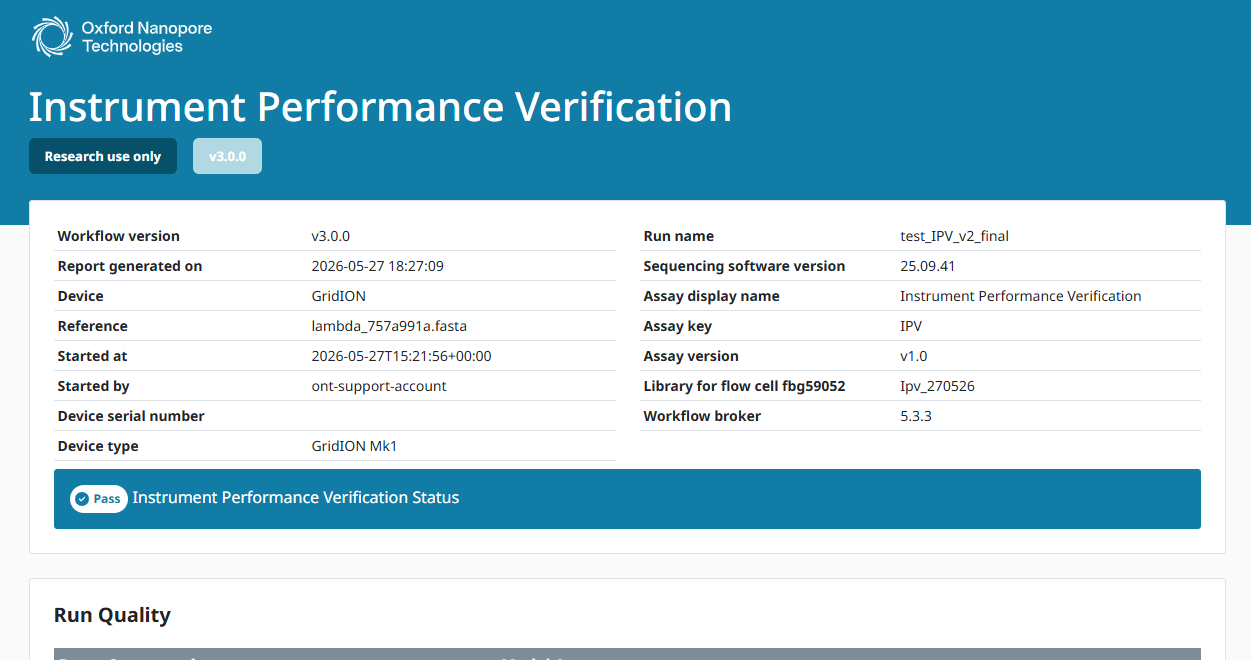Select the Workflow version v3.0.0 value
Image resolution: width=1251 pixels, height=660 pixels.
point(331,236)
